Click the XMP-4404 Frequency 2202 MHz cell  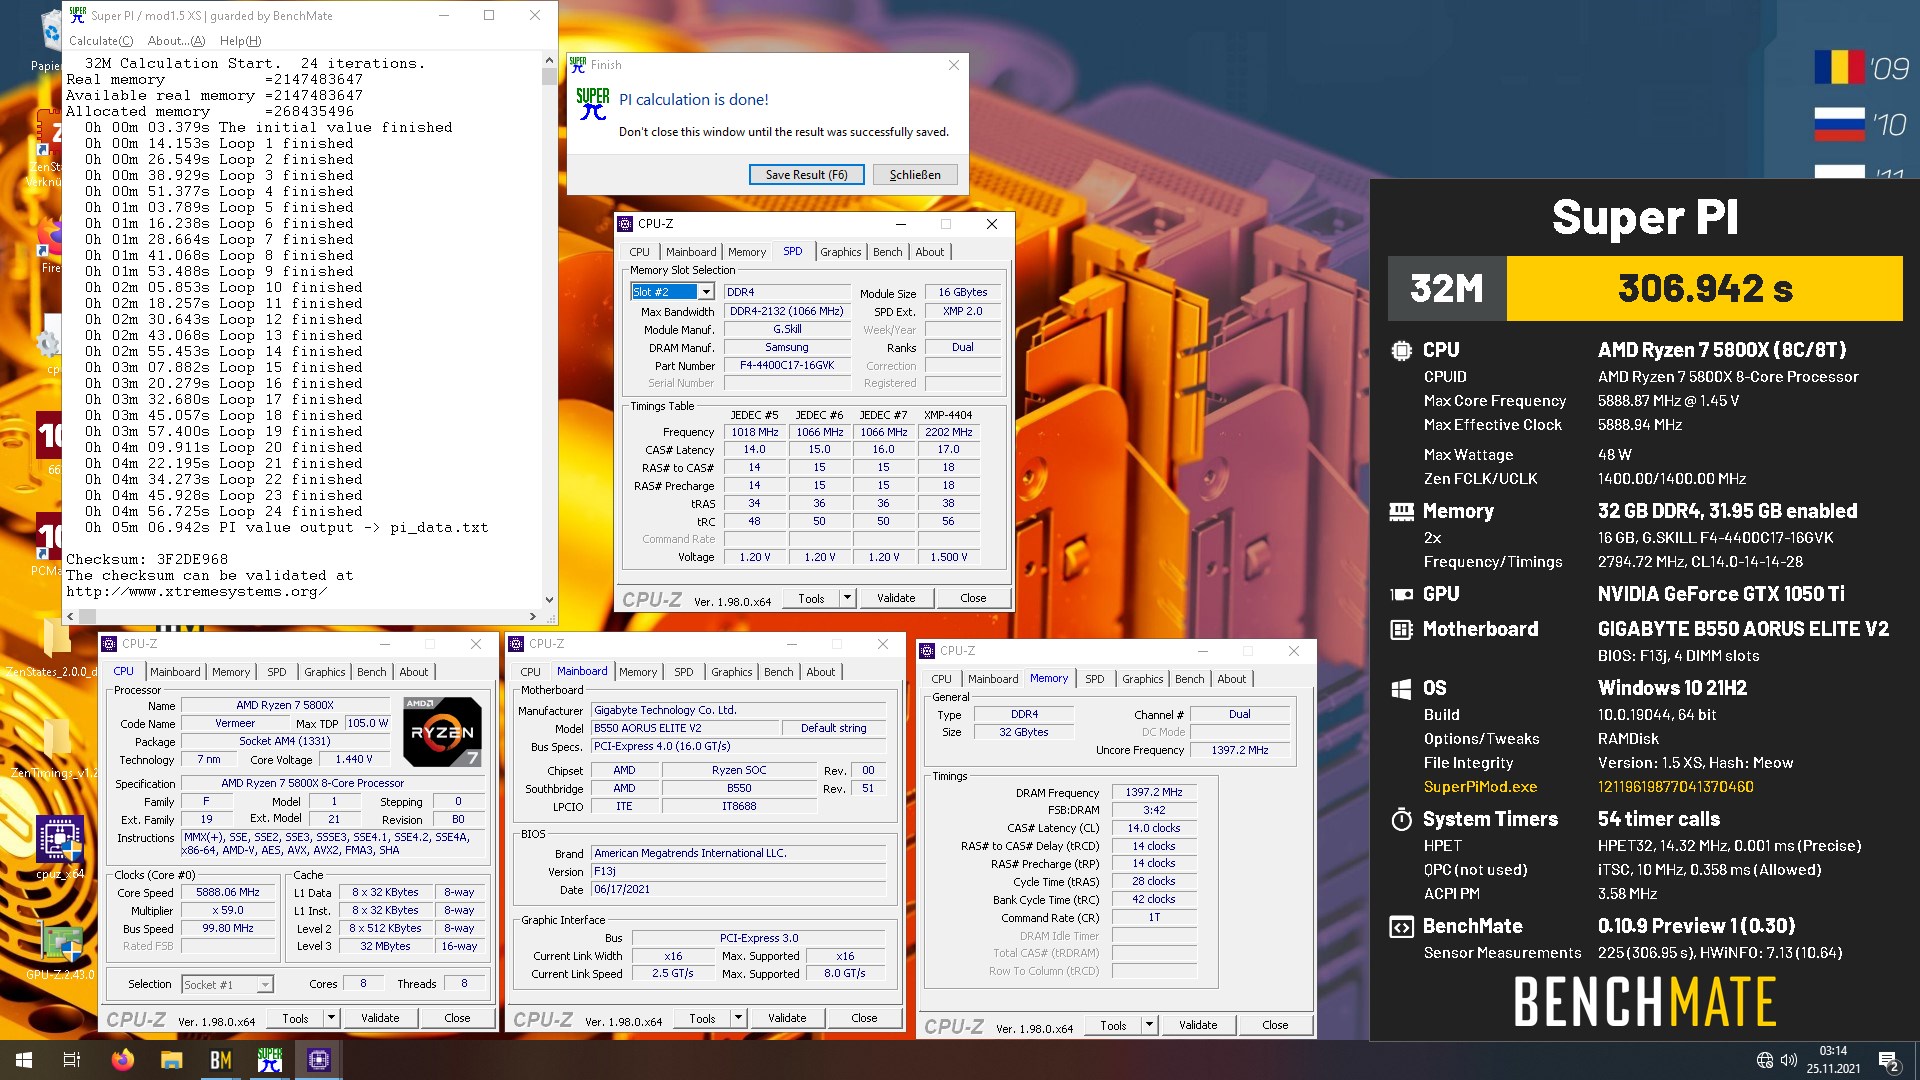click(x=948, y=432)
